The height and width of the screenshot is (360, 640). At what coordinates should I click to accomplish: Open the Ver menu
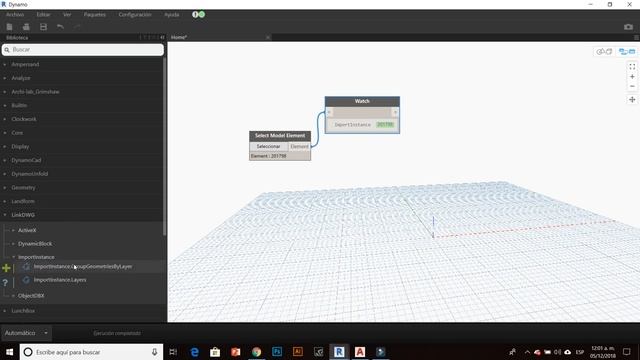(x=67, y=14)
